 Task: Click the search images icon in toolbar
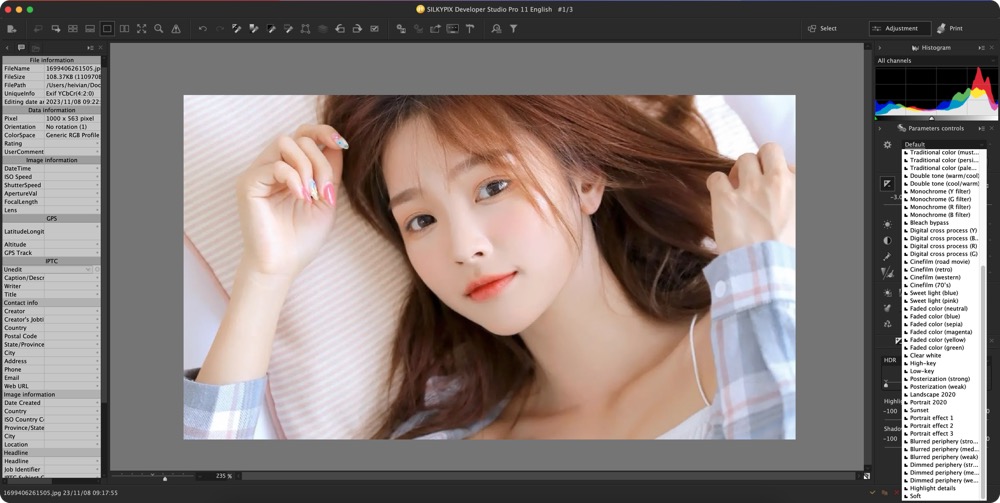[496, 29]
